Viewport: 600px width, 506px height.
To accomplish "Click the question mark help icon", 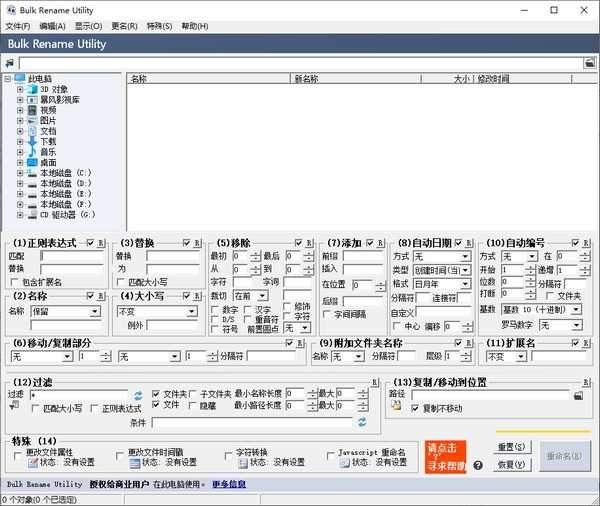I will (x=478, y=465).
